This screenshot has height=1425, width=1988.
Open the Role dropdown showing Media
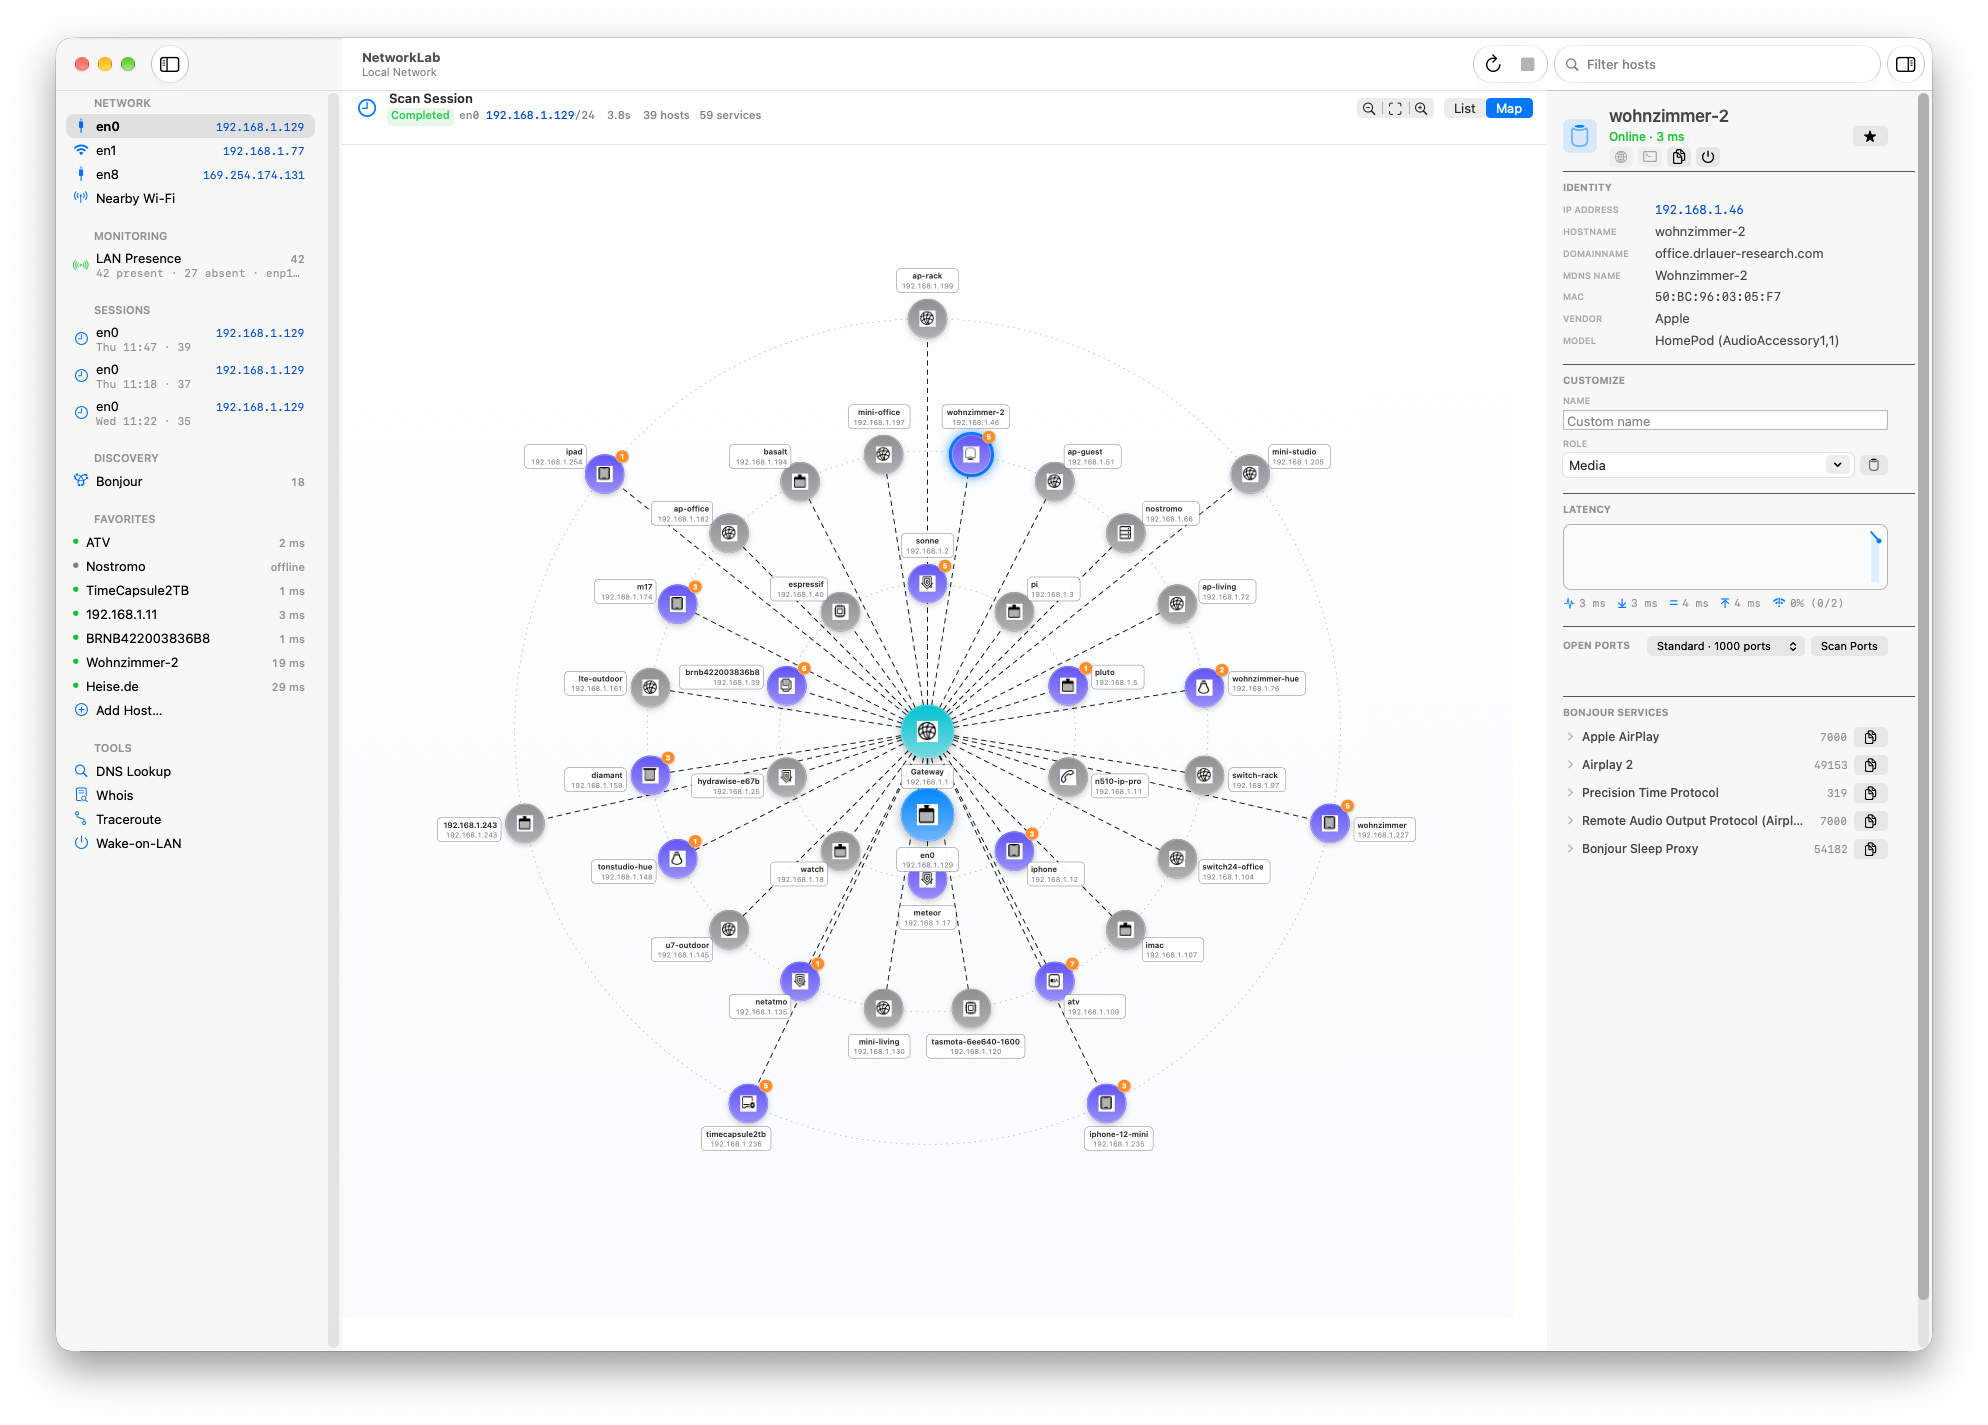click(1707, 465)
